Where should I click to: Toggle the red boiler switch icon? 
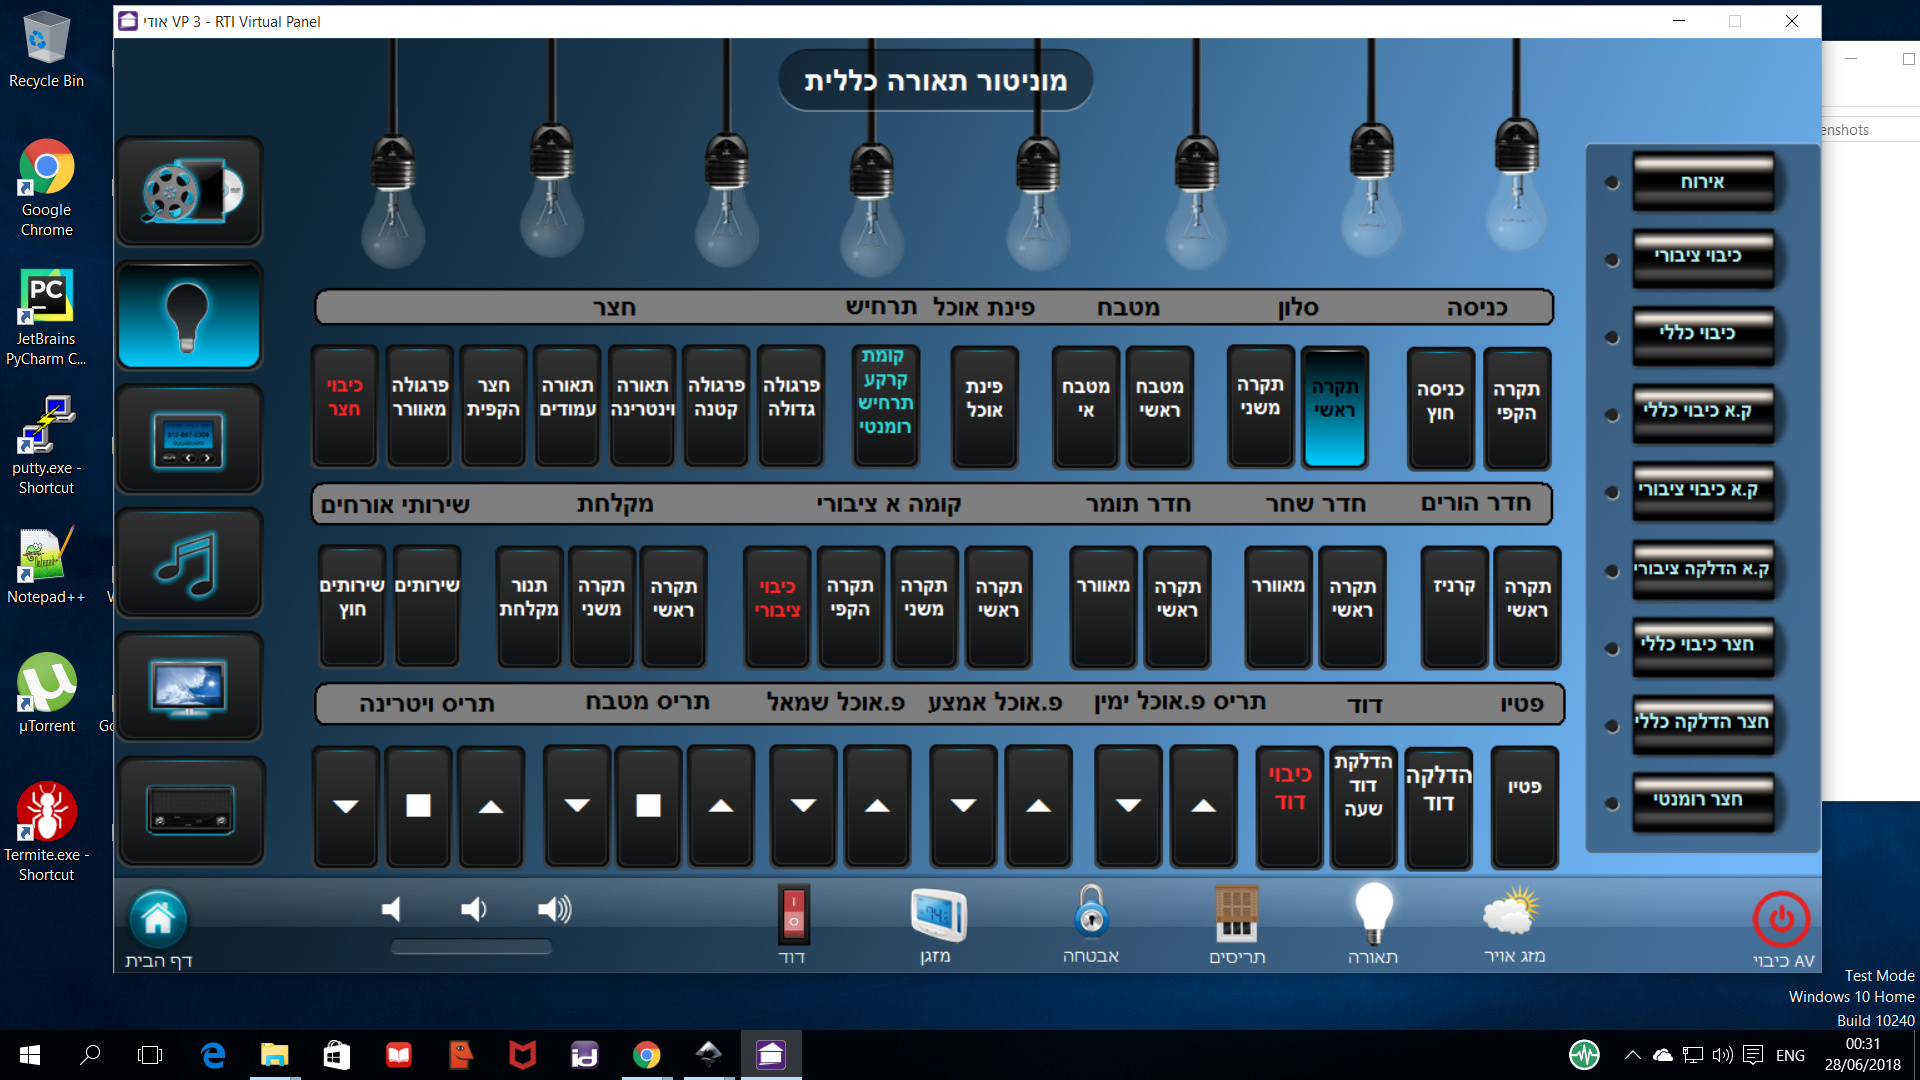click(793, 913)
